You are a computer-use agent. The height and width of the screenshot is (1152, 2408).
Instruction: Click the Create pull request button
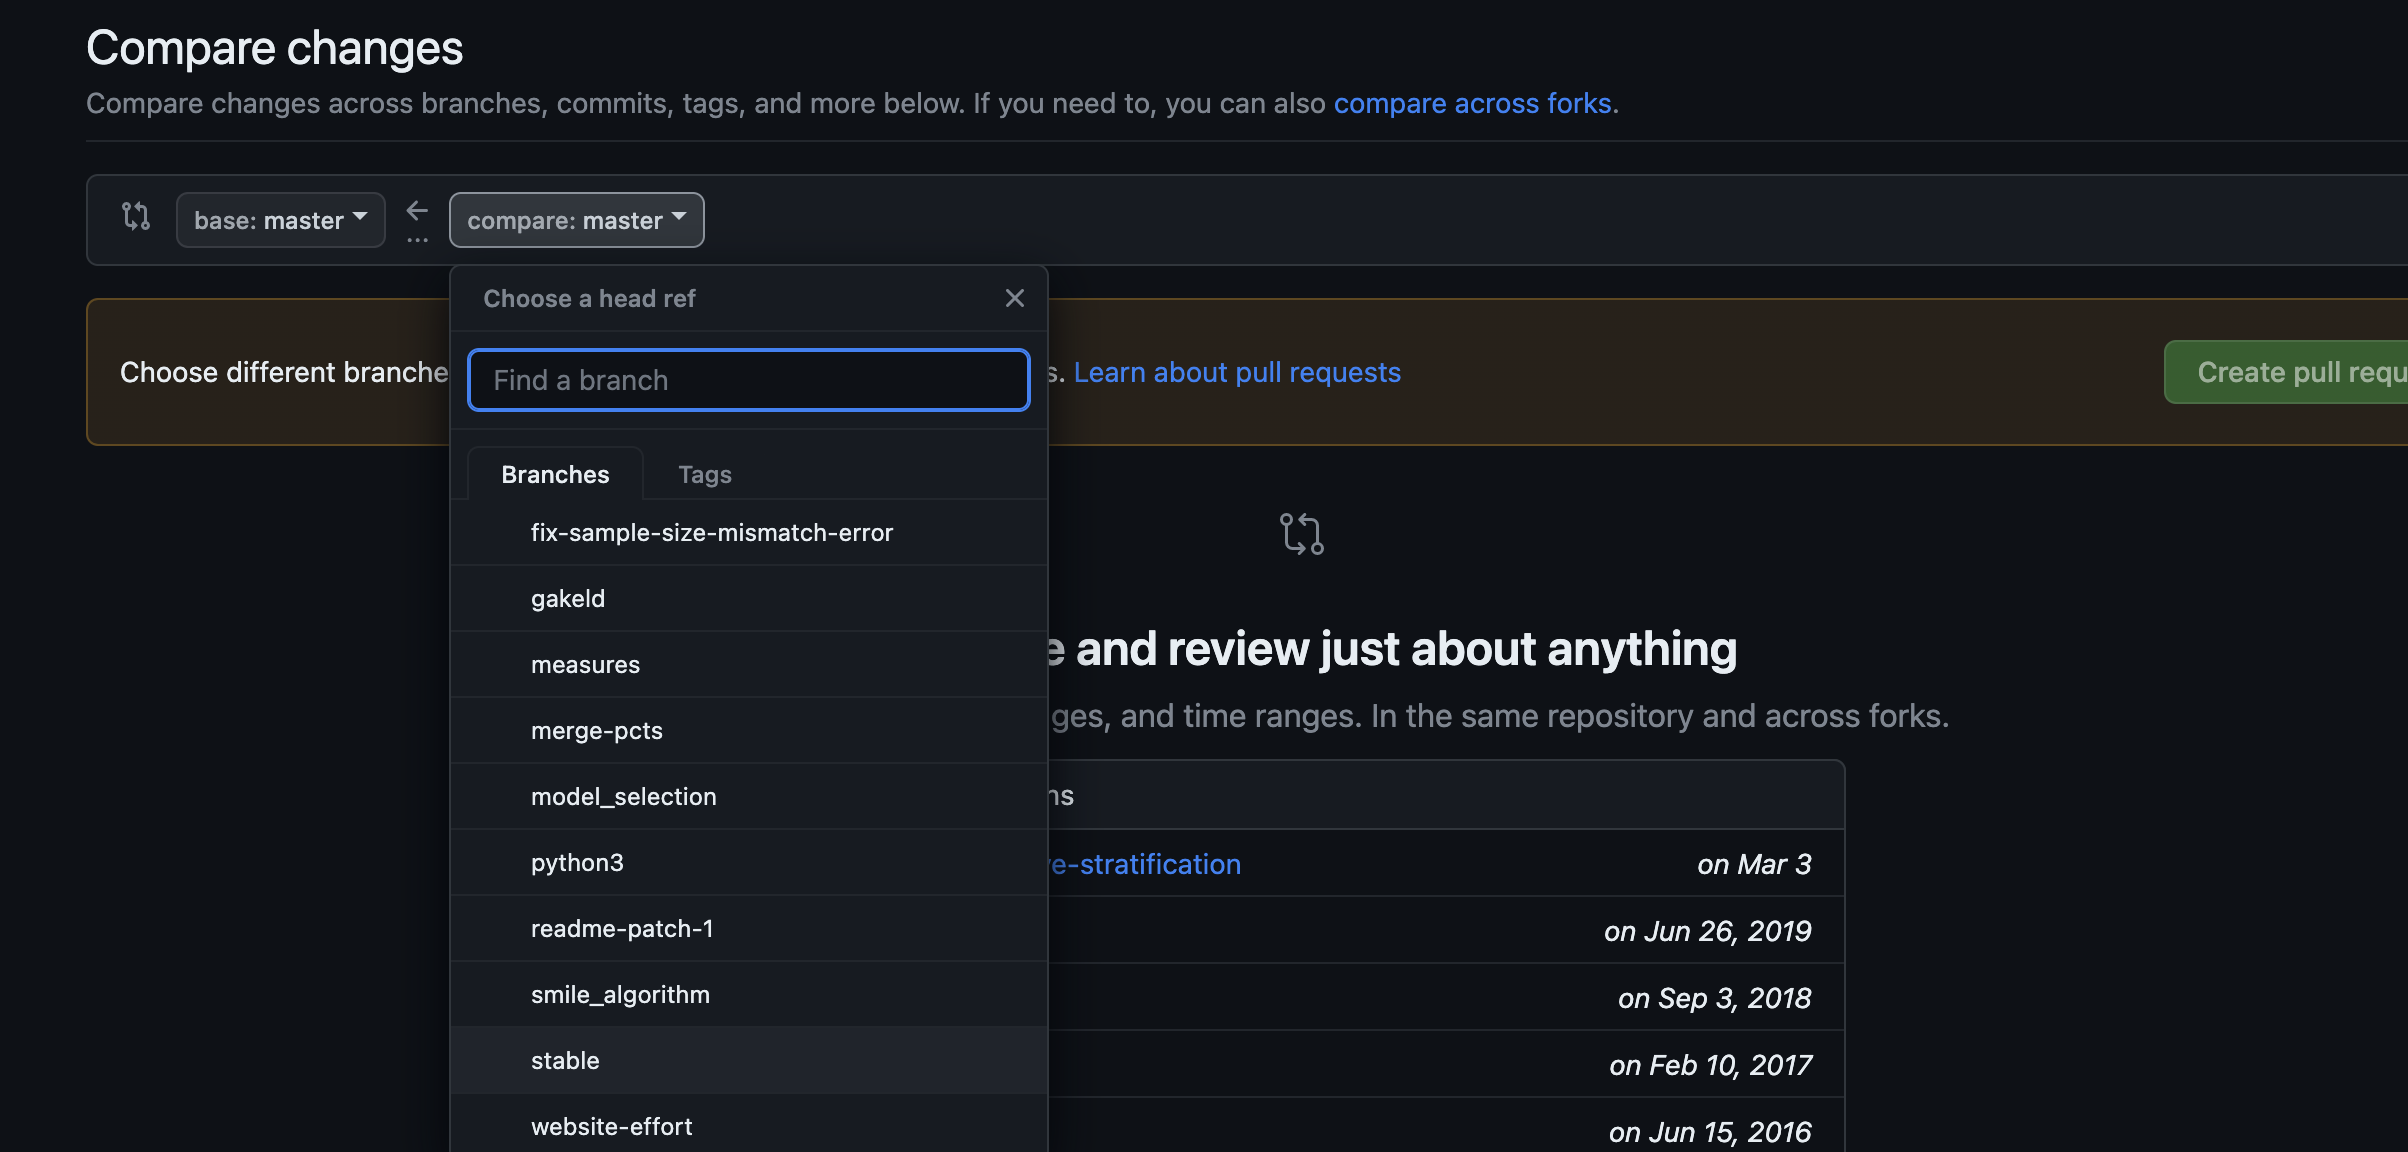coord(2300,372)
